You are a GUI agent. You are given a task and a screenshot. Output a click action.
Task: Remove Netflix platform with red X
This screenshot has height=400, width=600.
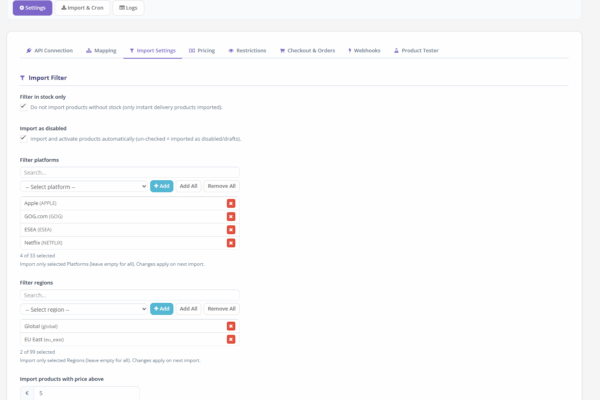(x=231, y=242)
